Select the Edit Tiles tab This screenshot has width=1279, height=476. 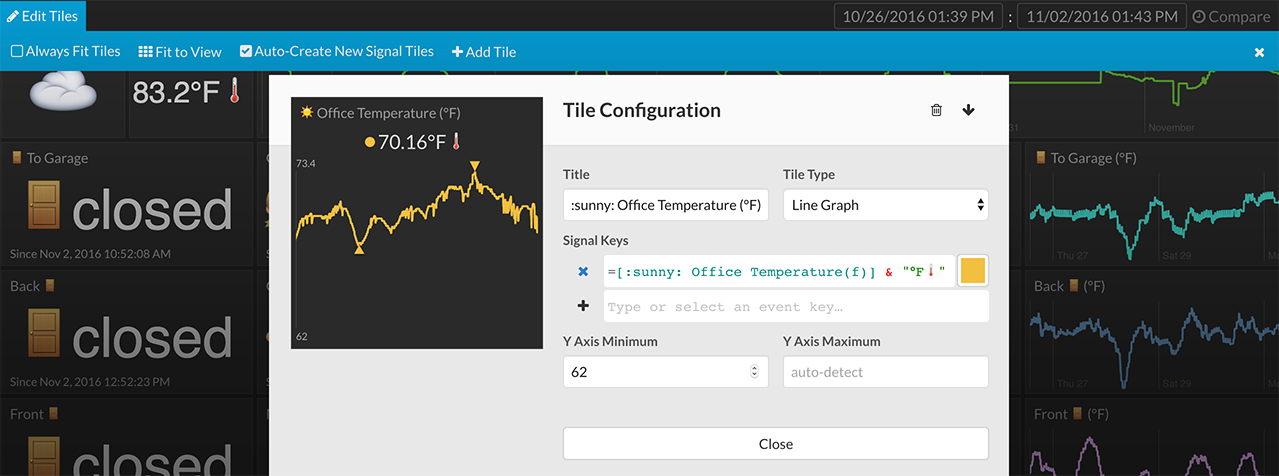point(43,16)
